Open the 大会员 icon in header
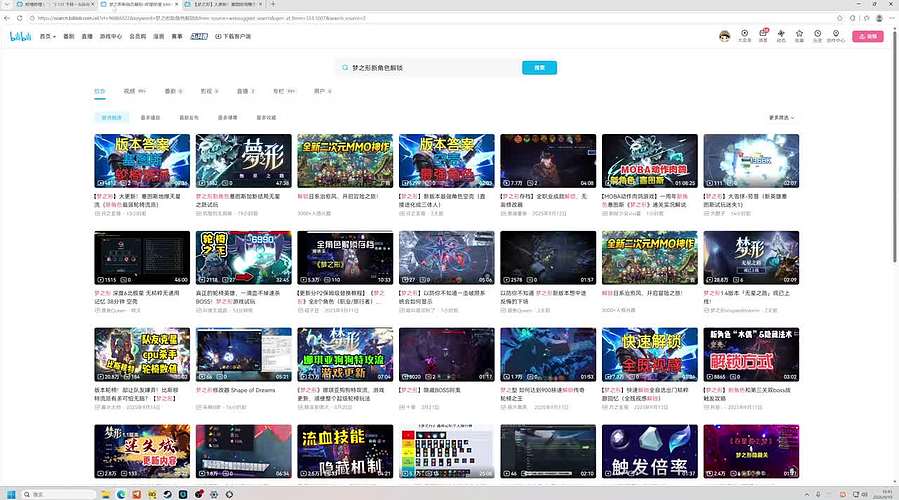The height and width of the screenshot is (500, 899). click(744, 36)
